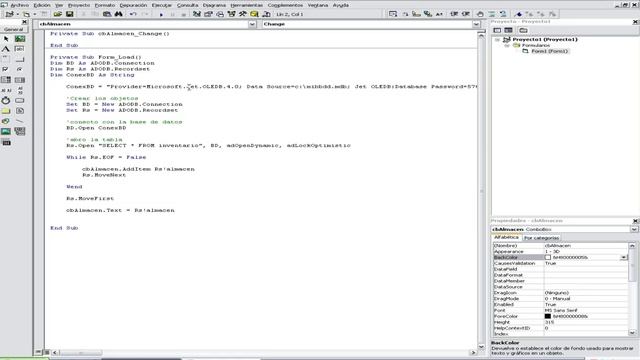Select the CheckBox control tool
640x360 pixels.
click(6, 69)
